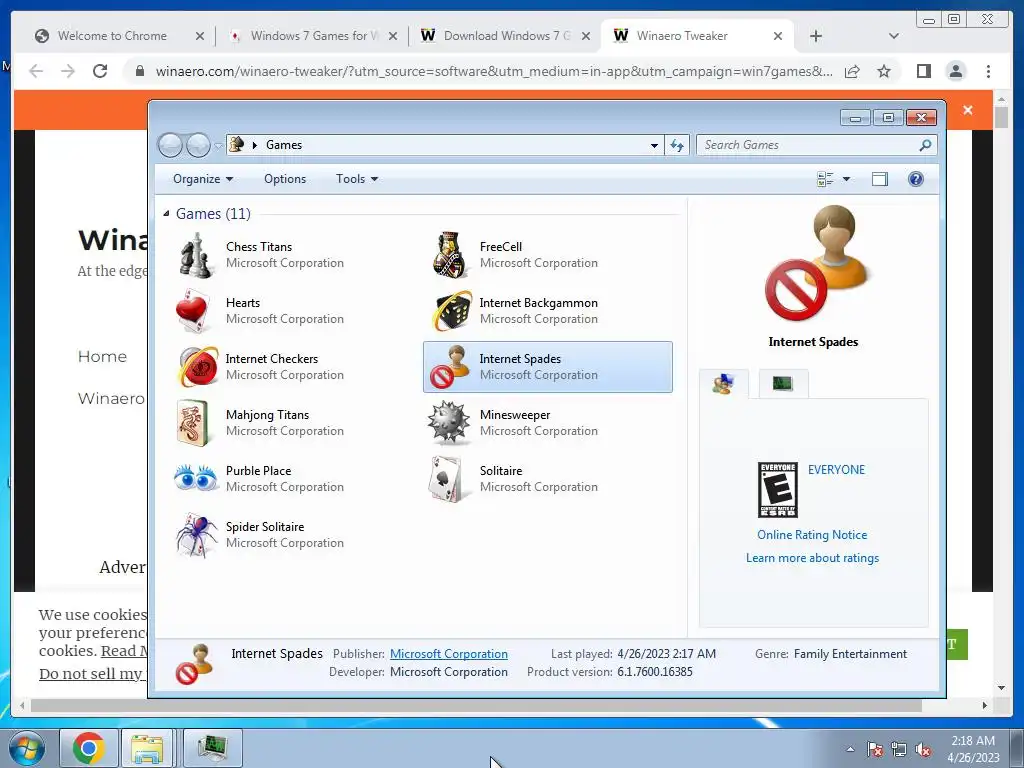Screen dimensions: 1024x768
Task: Click the Options menu item
Action: point(285,179)
